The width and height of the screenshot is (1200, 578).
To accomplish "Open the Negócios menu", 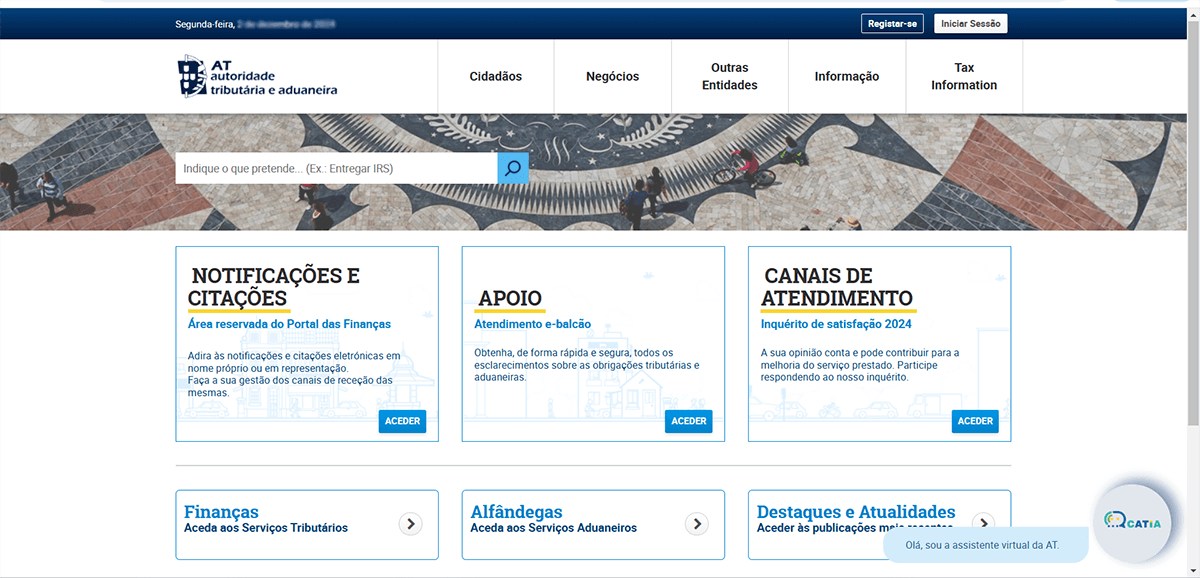I will click(612, 76).
